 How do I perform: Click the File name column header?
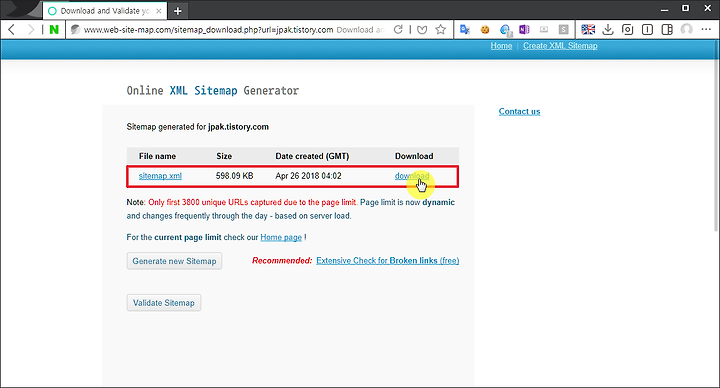coord(158,156)
